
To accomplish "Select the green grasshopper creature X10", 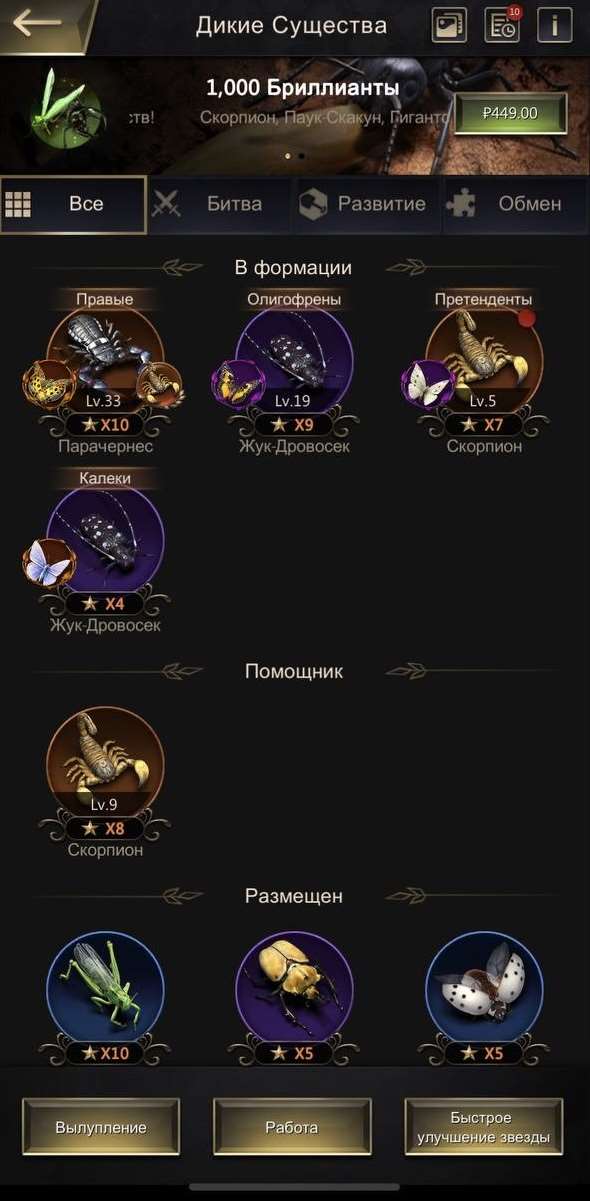I will (105, 990).
